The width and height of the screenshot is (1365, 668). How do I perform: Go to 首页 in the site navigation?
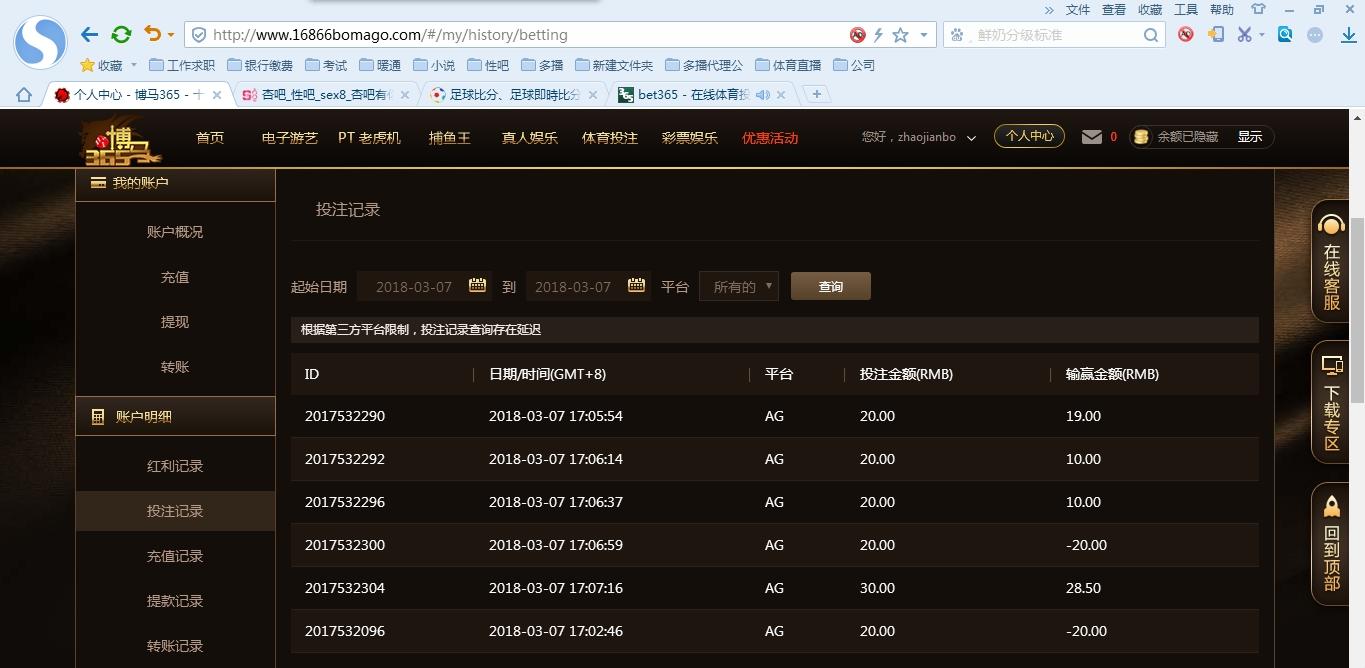210,138
